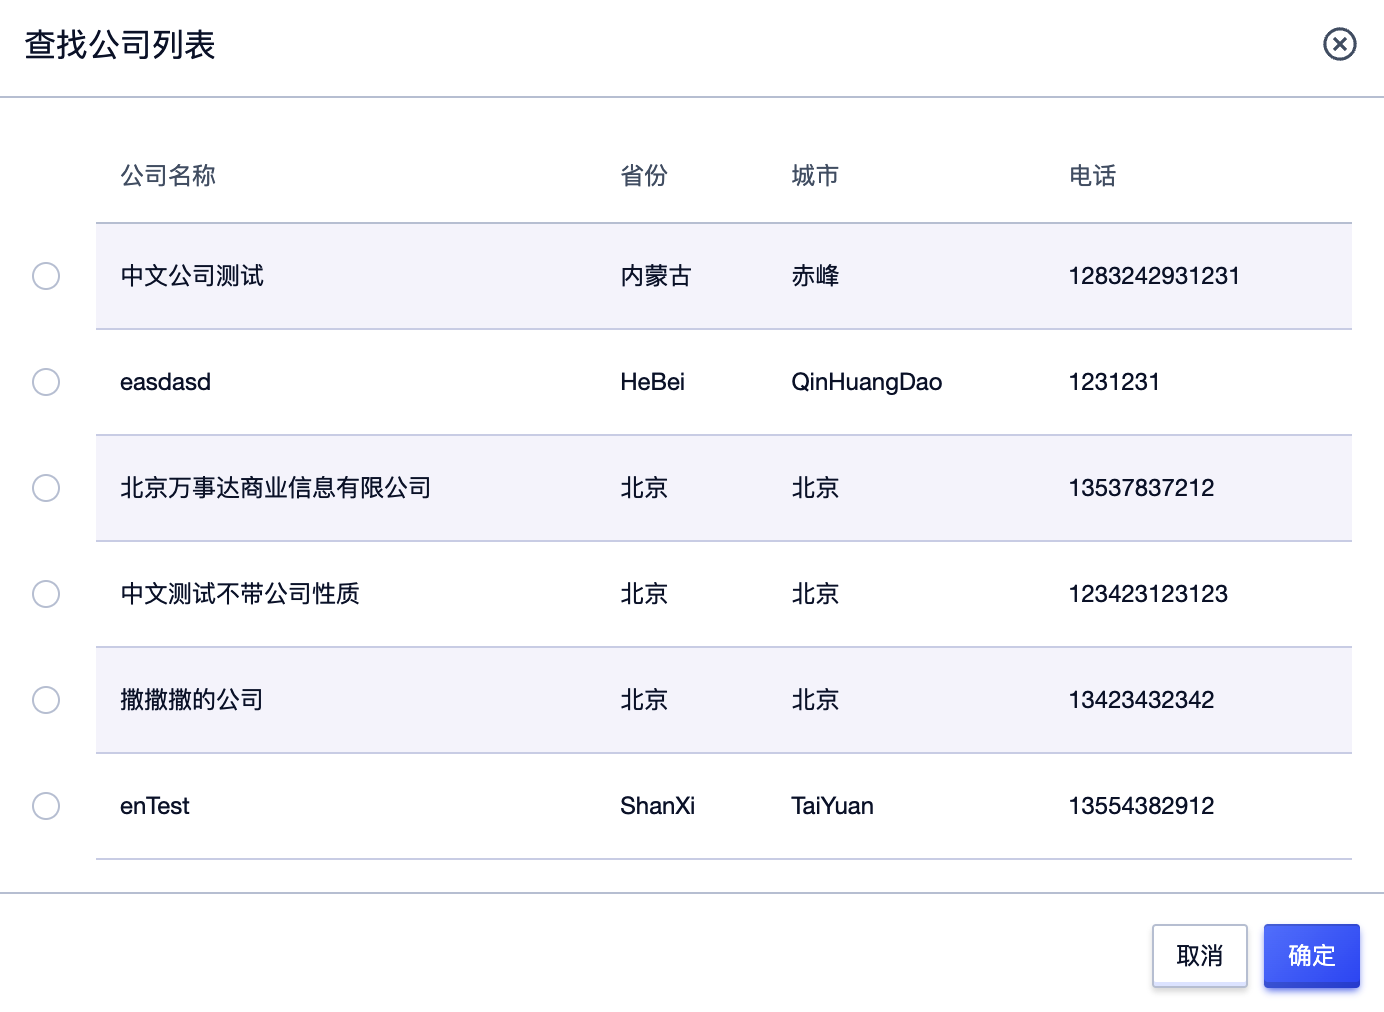Select the radio button for enTest
The height and width of the screenshot is (1012, 1384).
click(x=45, y=806)
